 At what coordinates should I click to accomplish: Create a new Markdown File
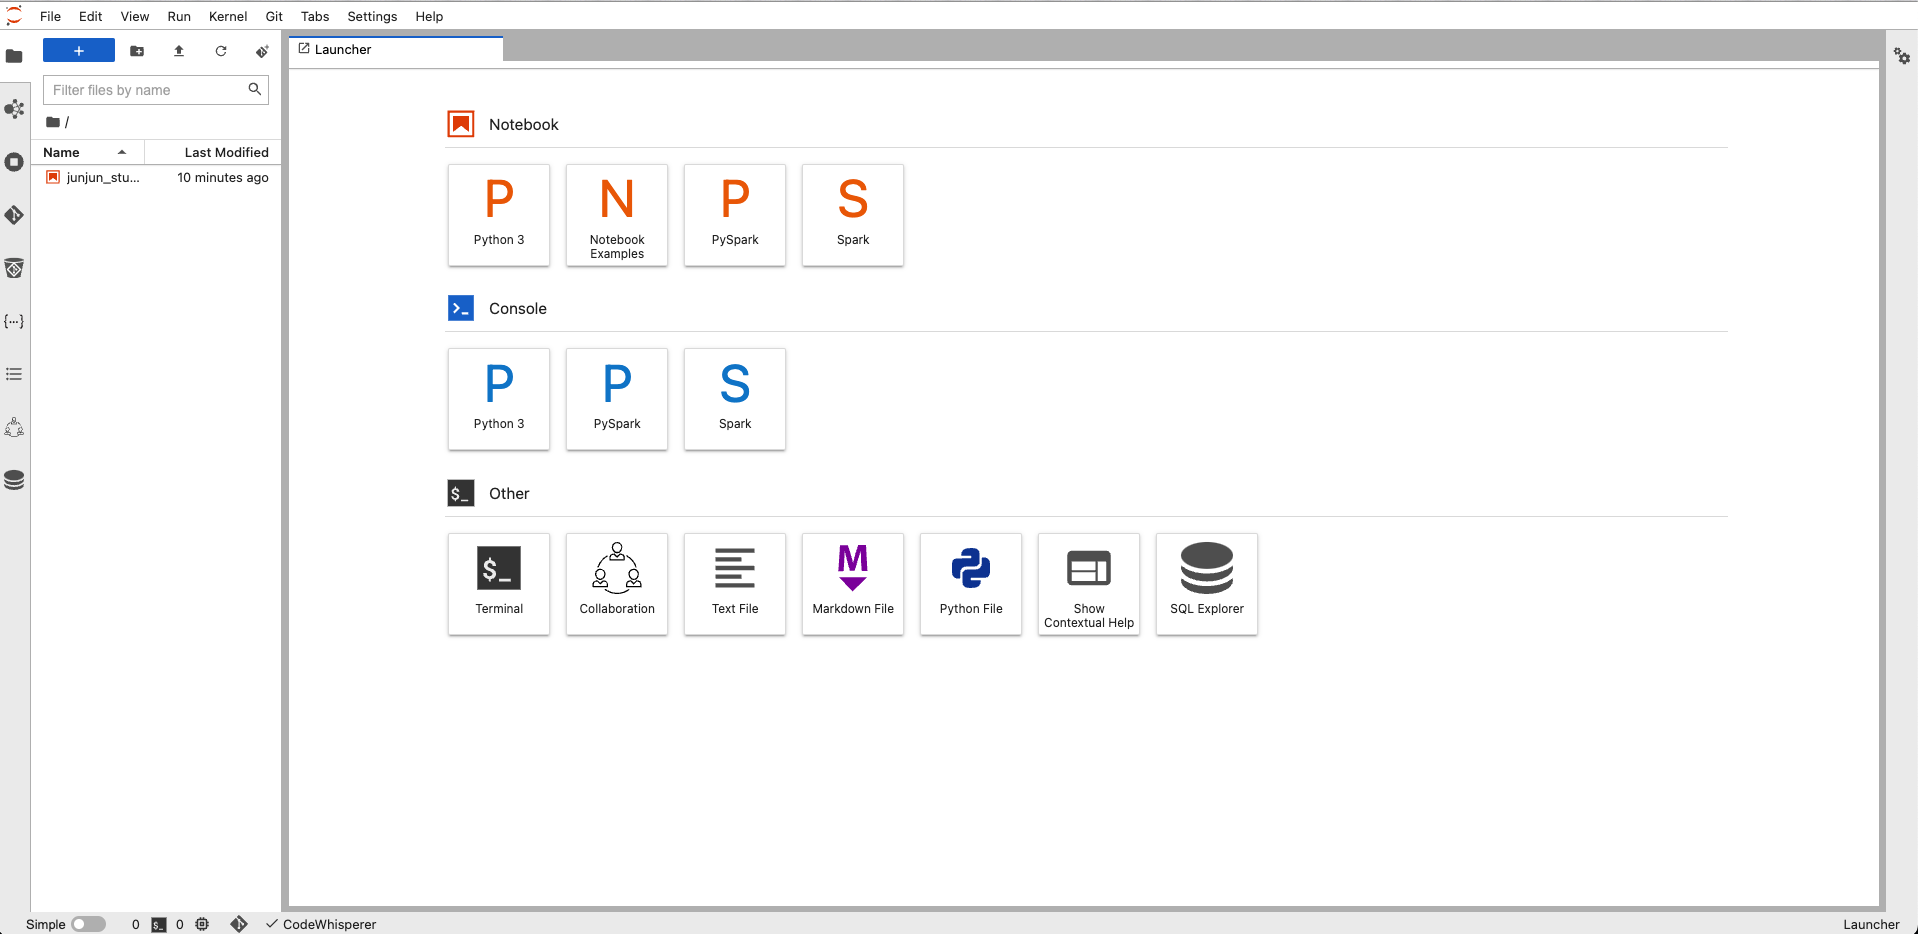pos(853,584)
